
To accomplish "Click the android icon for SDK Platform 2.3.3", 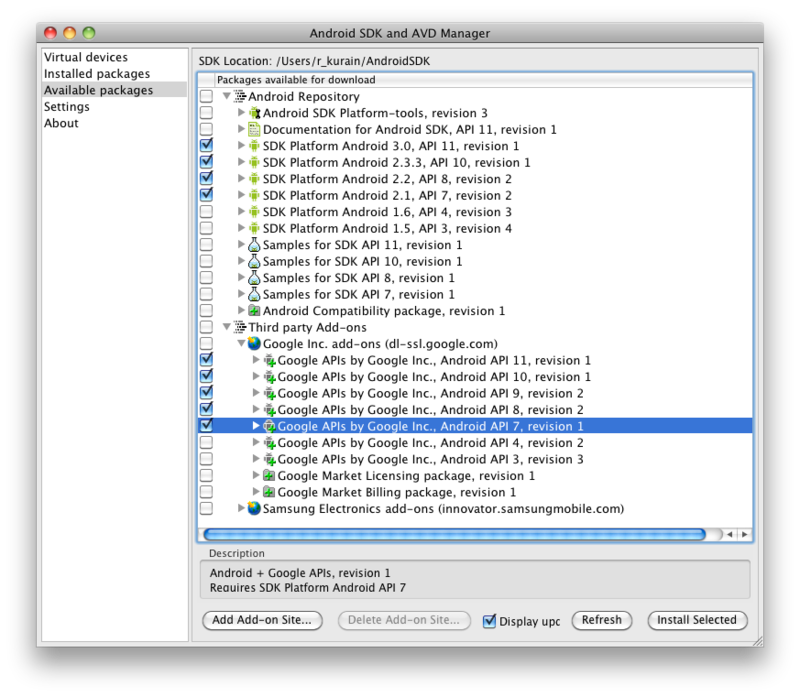I will (254, 162).
